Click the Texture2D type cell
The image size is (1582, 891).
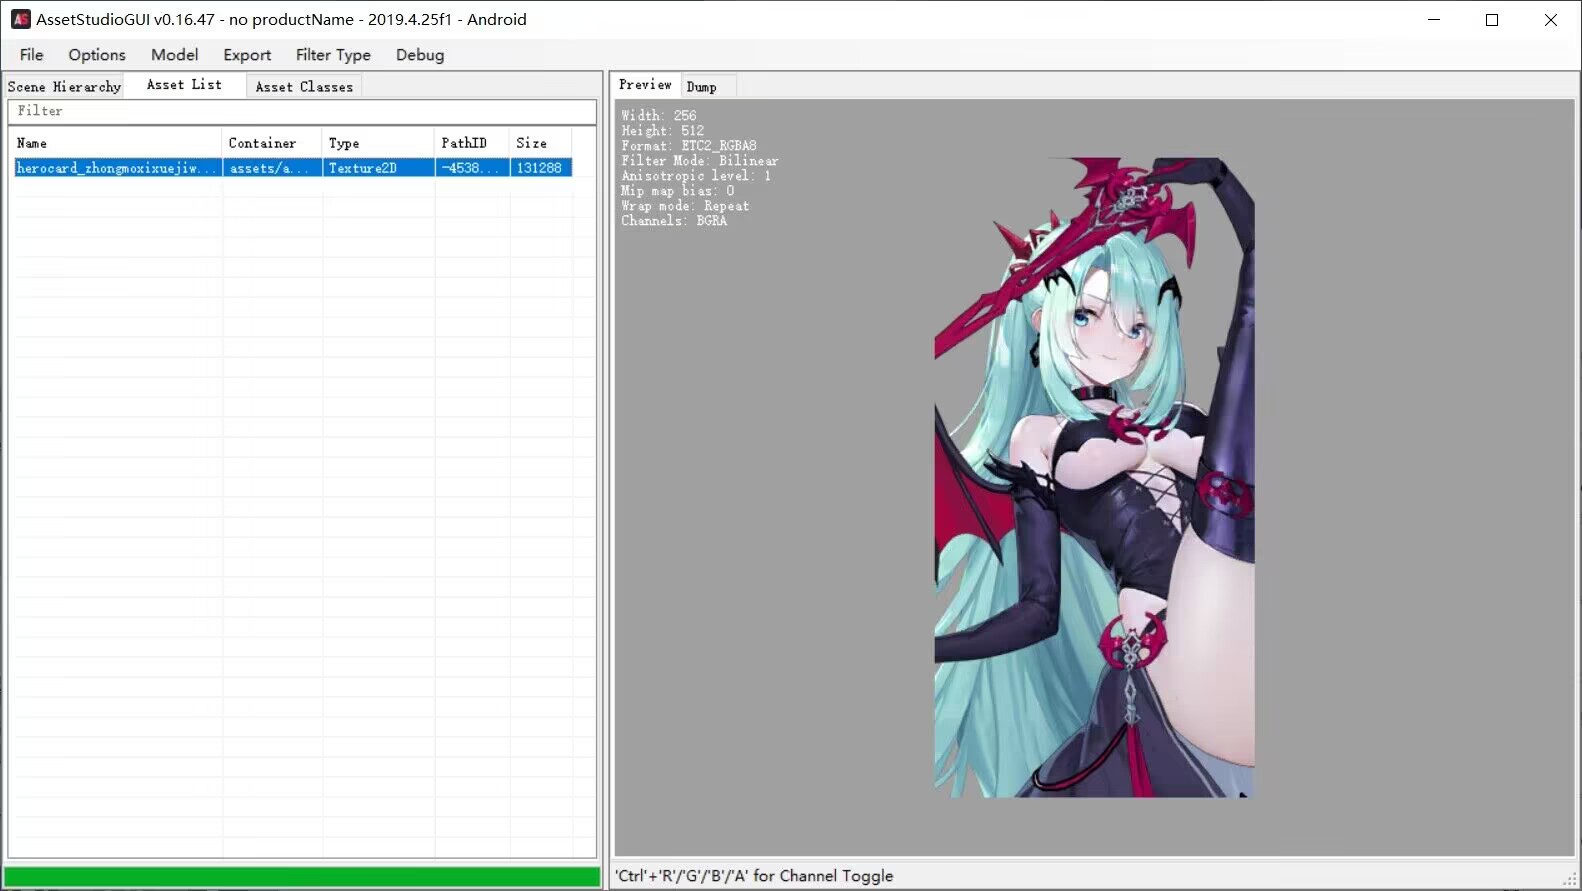tap(378, 168)
